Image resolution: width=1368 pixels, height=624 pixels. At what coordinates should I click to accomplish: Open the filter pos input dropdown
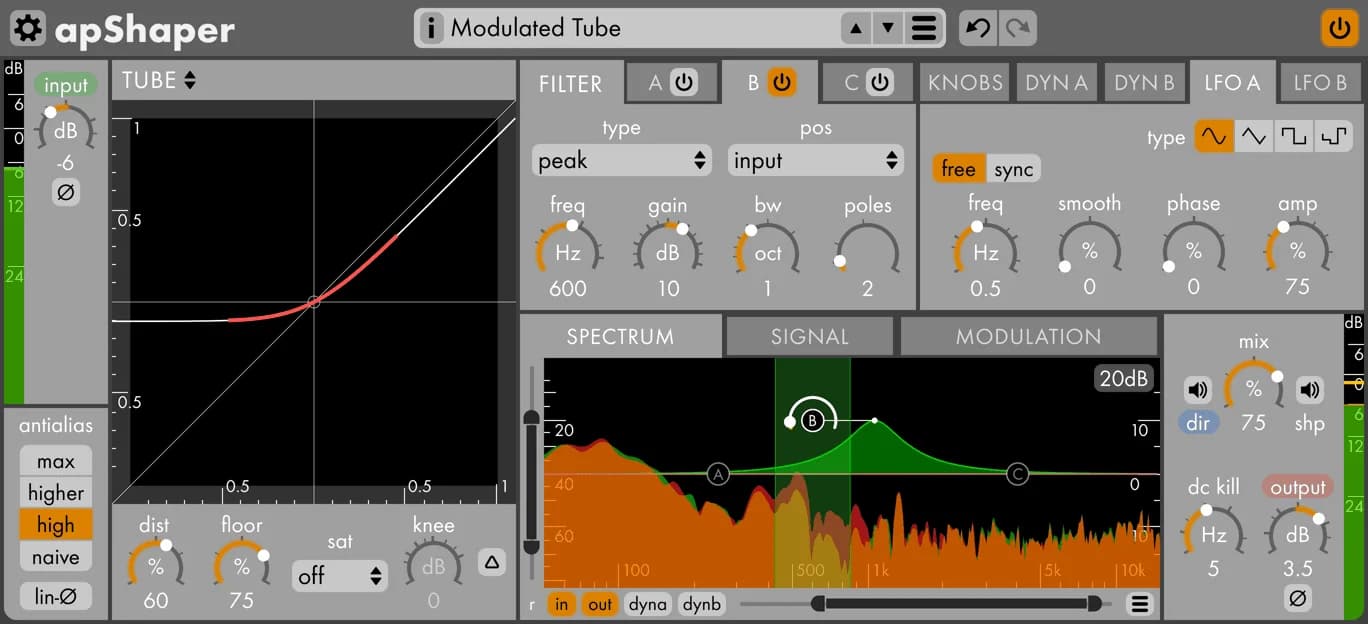click(815, 161)
